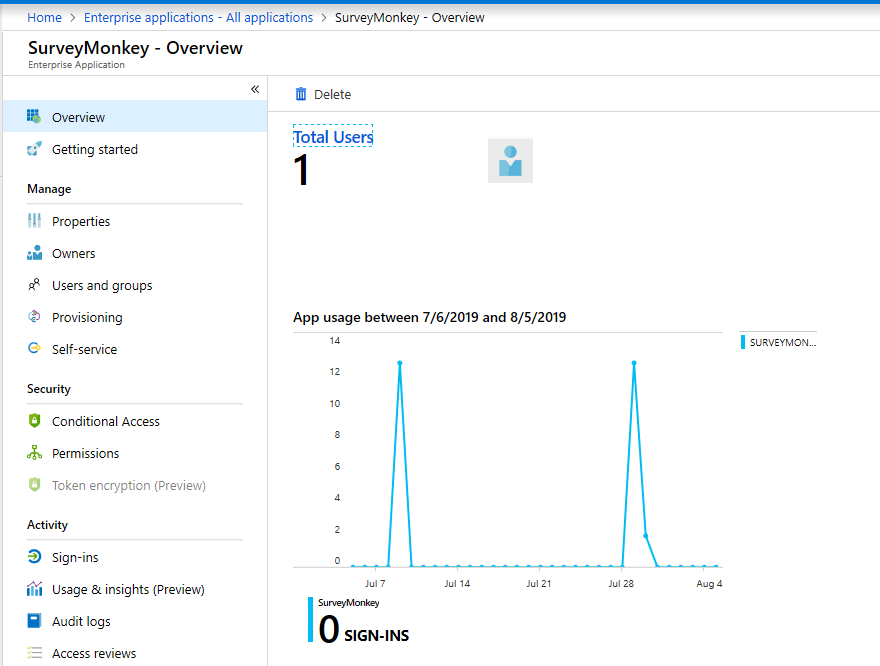The width and height of the screenshot is (880, 666).
Task: Click the chart peak data point near Jul 29
Action: 634,363
